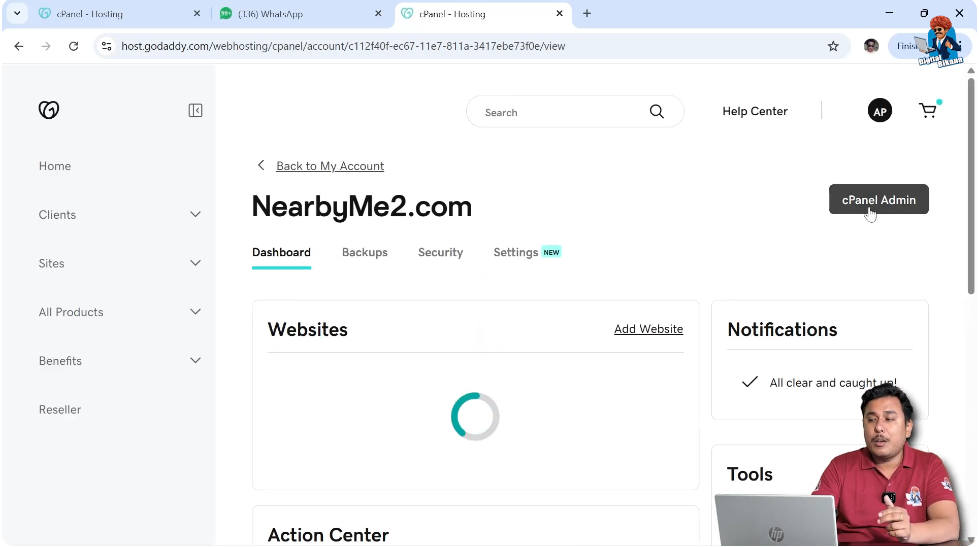The width and height of the screenshot is (979, 547).
Task: Open the Dashboard tab
Action: pos(281,252)
